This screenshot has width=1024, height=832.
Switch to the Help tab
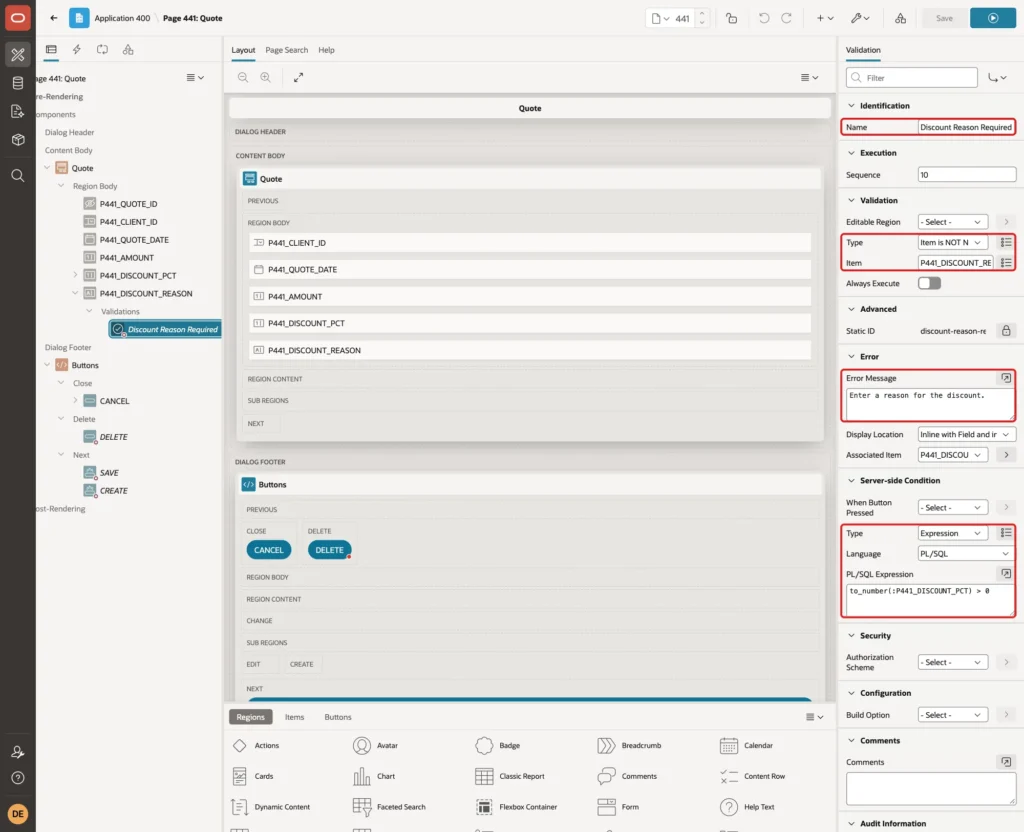(326, 50)
